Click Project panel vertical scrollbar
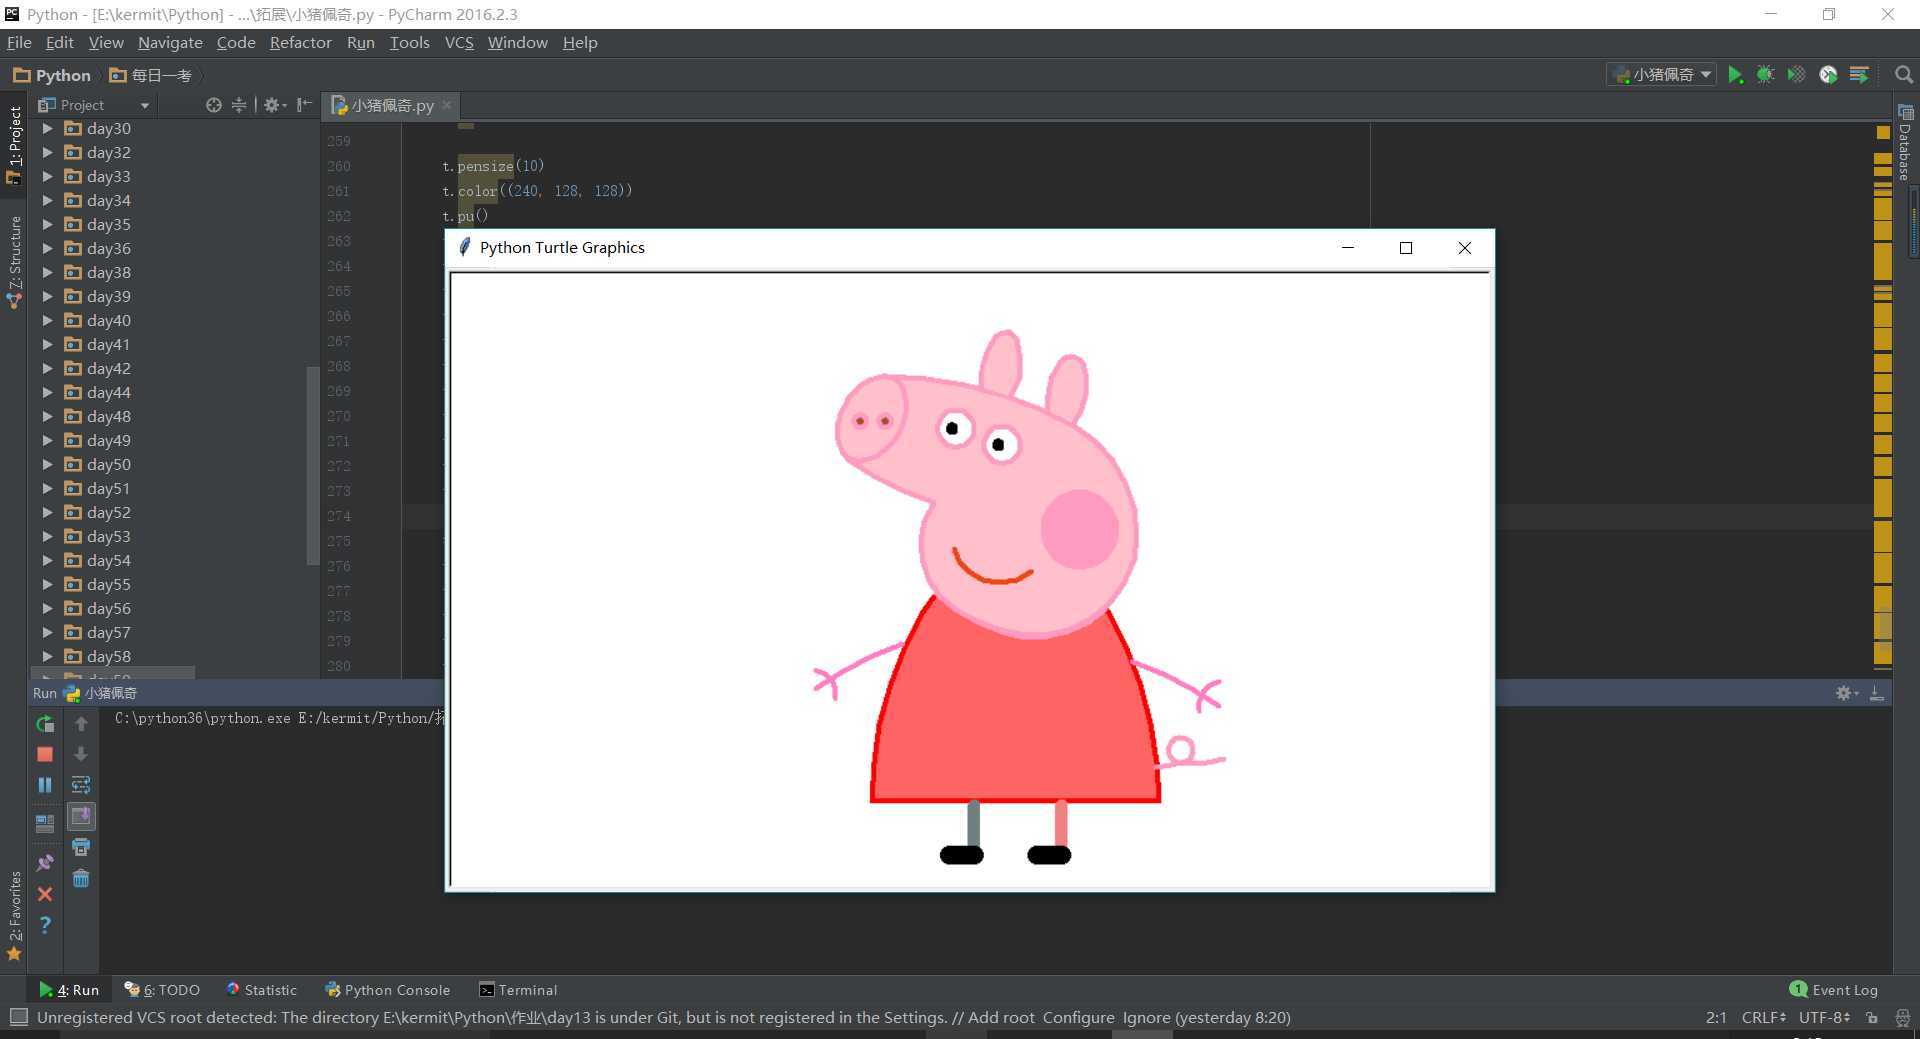The image size is (1920, 1039). click(x=312, y=466)
